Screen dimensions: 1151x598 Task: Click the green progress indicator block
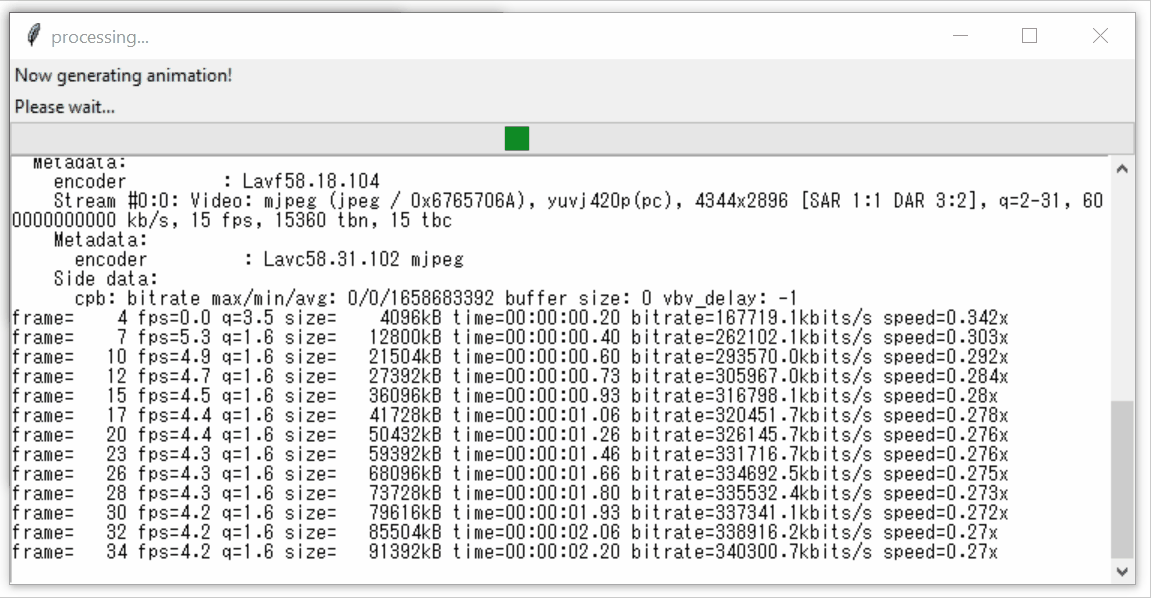click(516, 137)
